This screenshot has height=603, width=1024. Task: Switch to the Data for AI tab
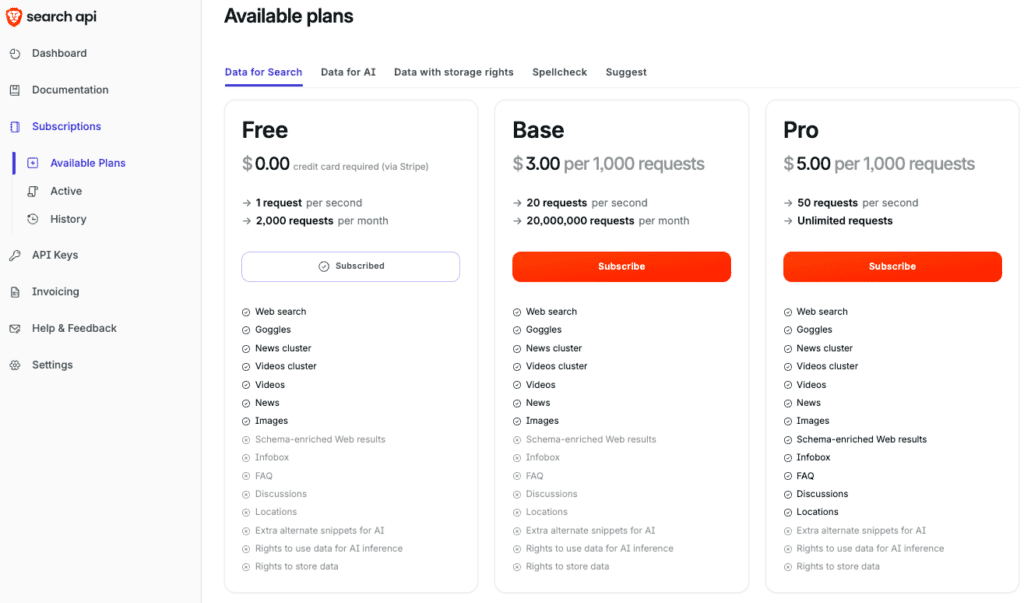(x=348, y=72)
